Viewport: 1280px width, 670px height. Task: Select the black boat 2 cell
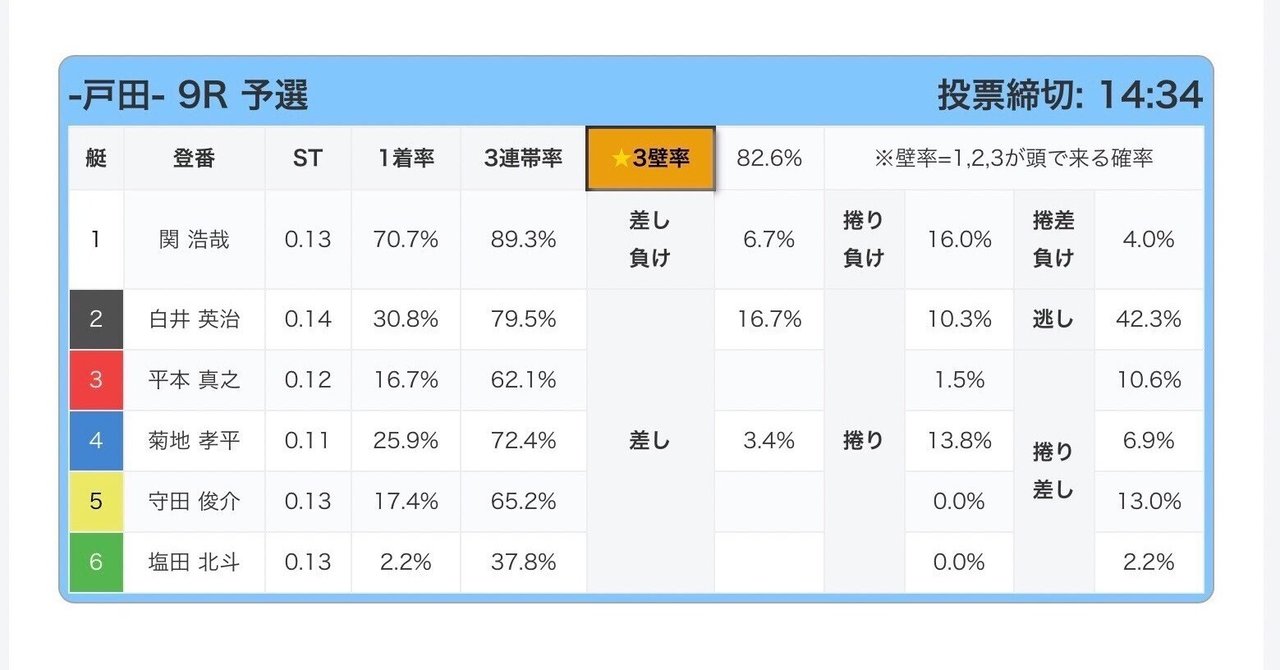pyautogui.click(x=96, y=319)
